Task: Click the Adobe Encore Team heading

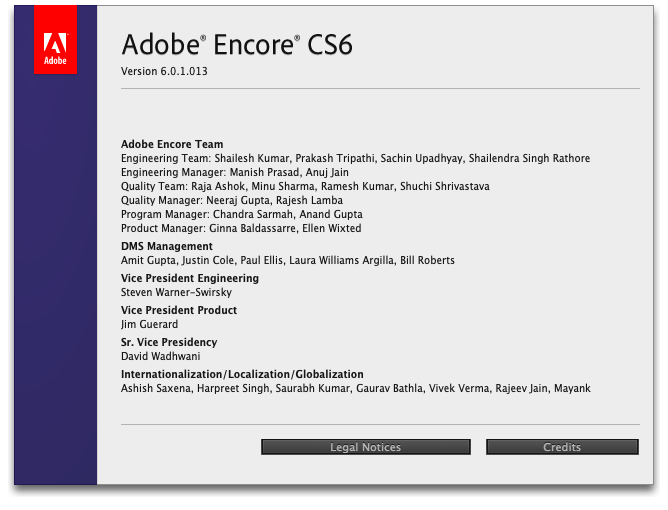Action: [x=172, y=144]
